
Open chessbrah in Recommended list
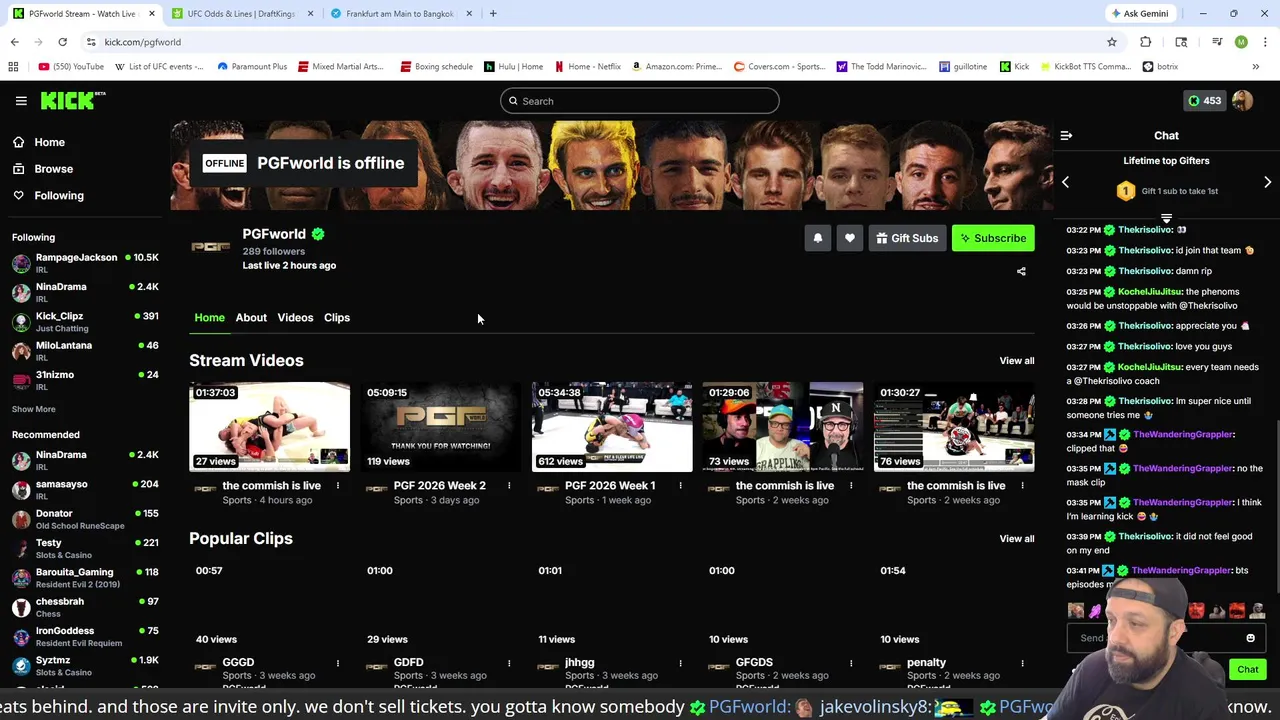pos(85,607)
